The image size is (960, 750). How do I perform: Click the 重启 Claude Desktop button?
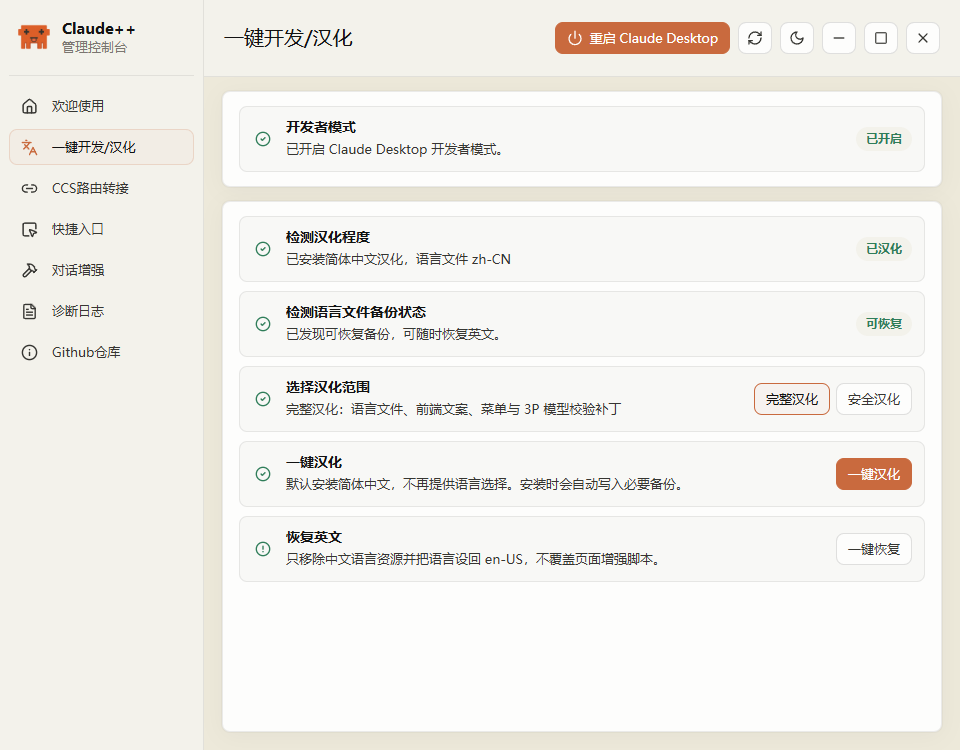point(642,38)
